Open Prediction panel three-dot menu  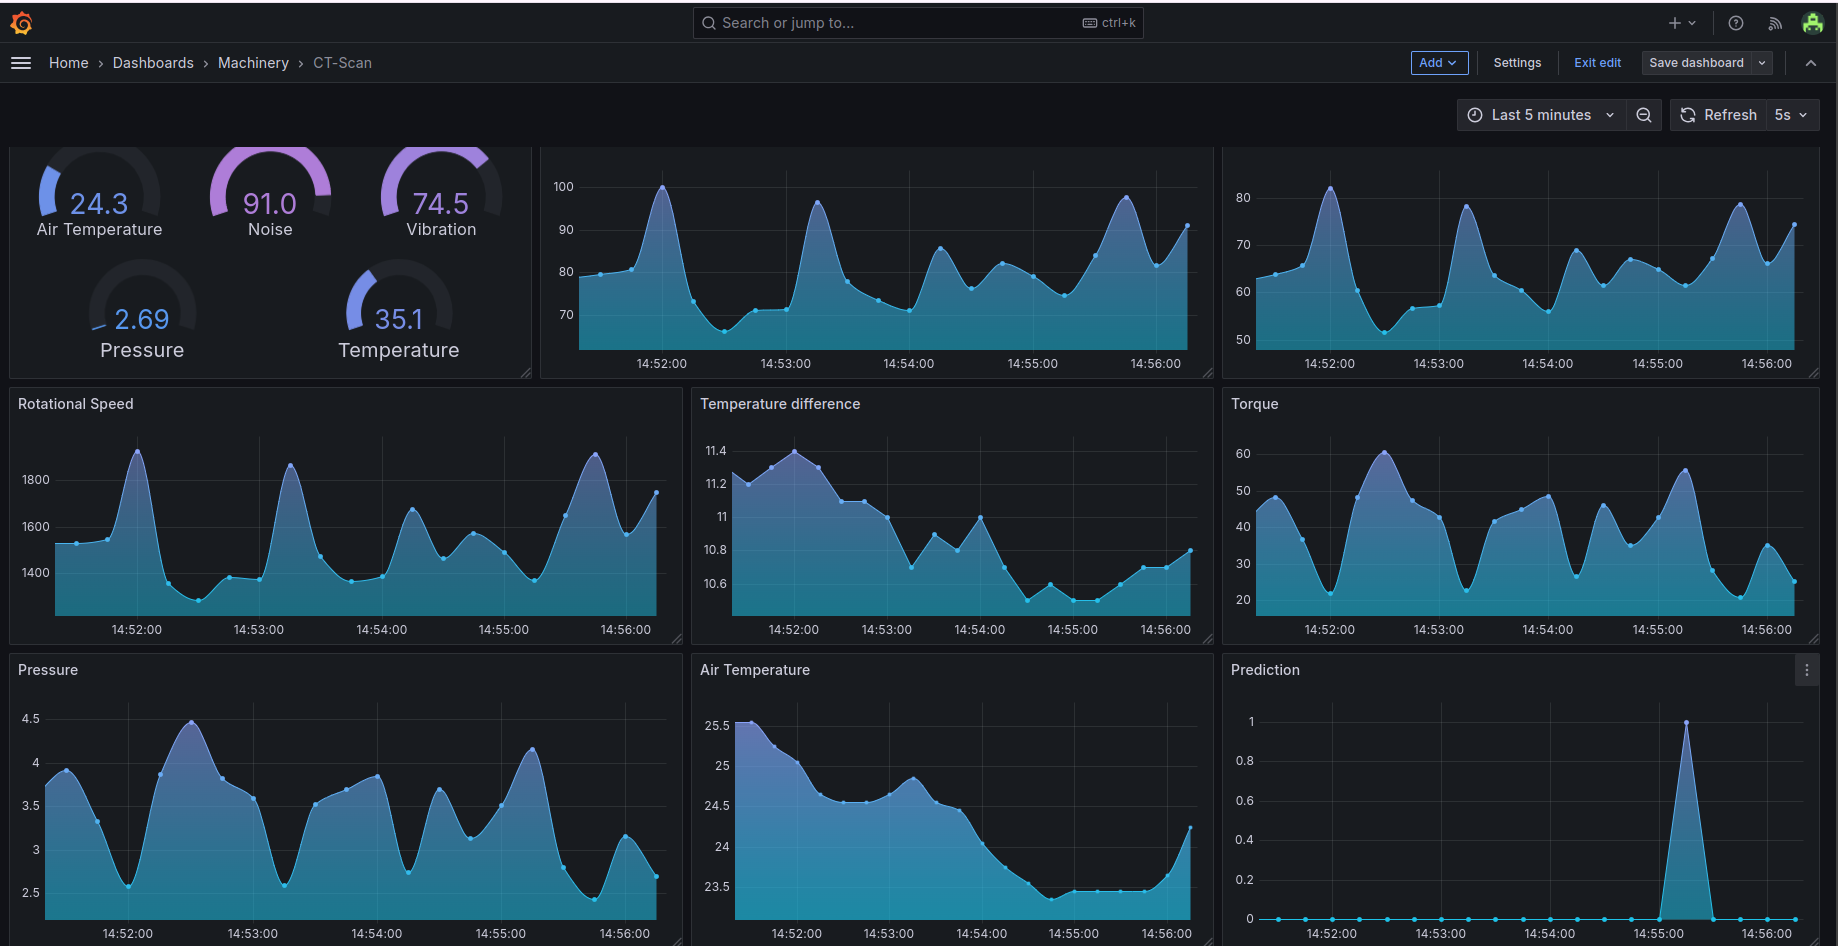pyautogui.click(x=1806, y=670)
